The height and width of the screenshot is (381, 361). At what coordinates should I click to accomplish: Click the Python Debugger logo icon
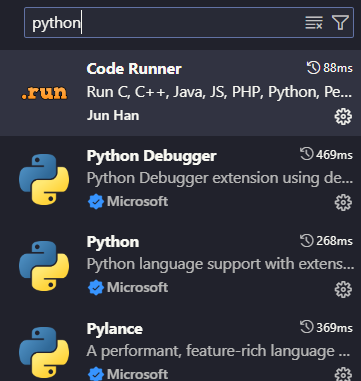coord(44,179)
